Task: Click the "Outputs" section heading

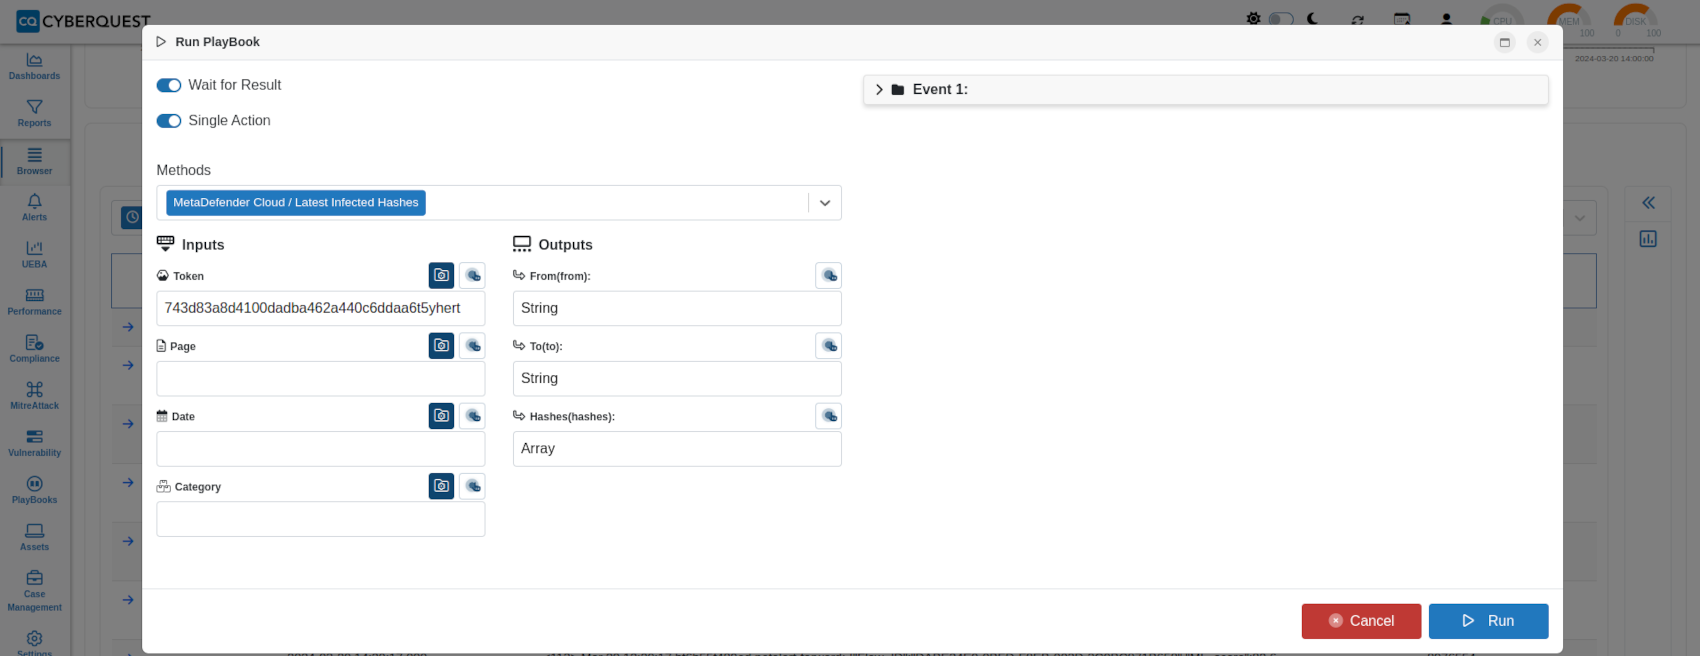Action: pos(565,245)
